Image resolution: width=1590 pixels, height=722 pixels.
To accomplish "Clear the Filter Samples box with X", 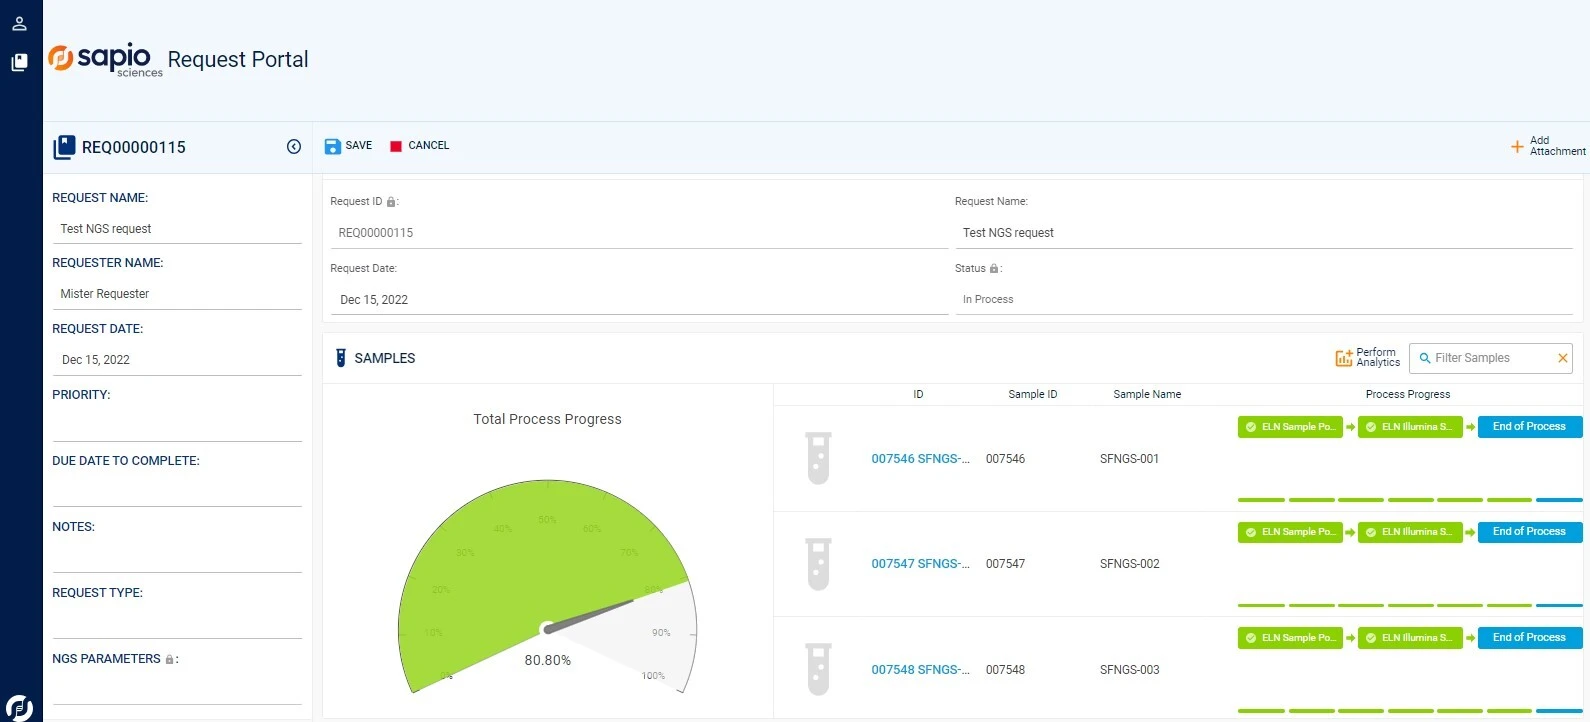I will tap(1562, 358).
